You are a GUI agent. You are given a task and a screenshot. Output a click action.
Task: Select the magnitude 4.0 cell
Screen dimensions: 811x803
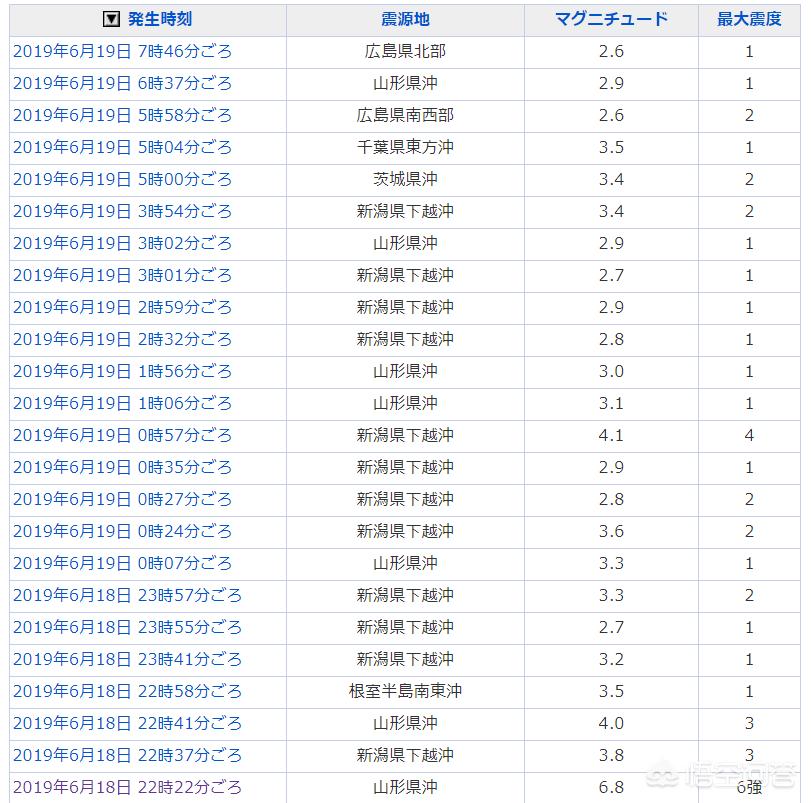611,724
